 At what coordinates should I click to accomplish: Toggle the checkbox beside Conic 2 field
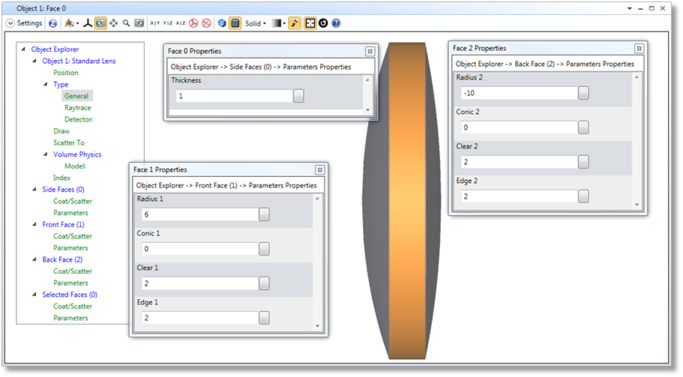click(x=583, y=127)
